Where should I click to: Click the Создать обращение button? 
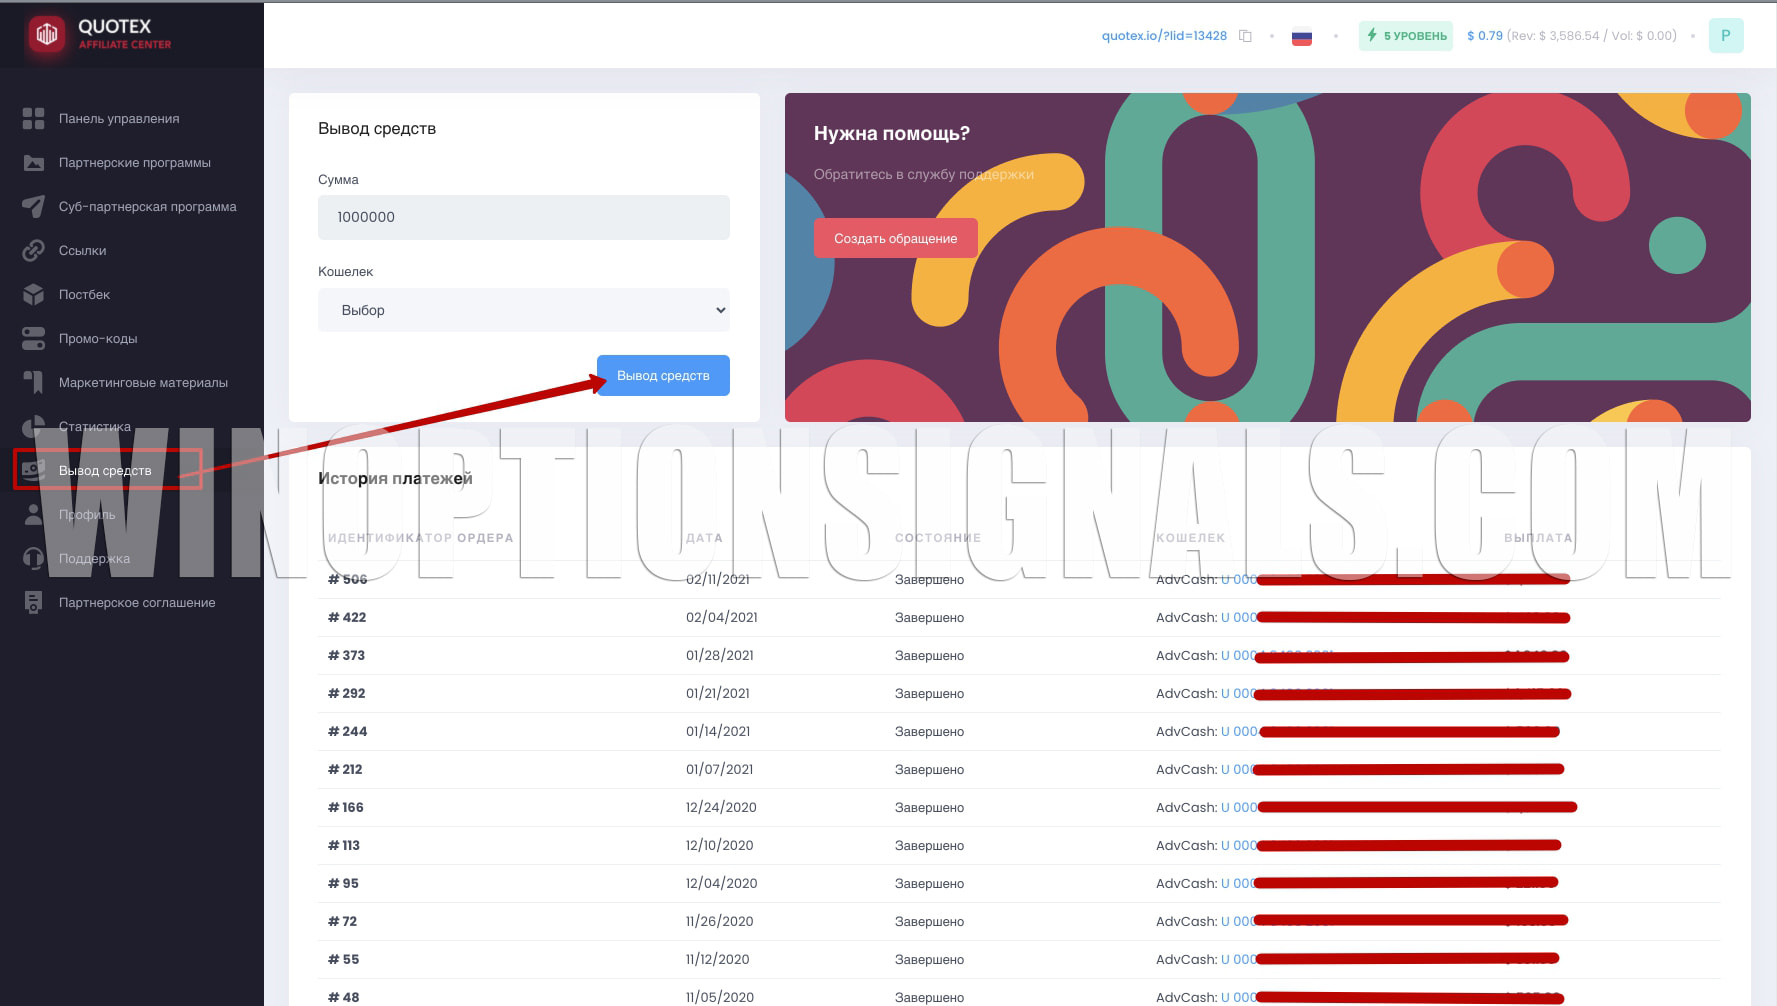pos(895,238)
